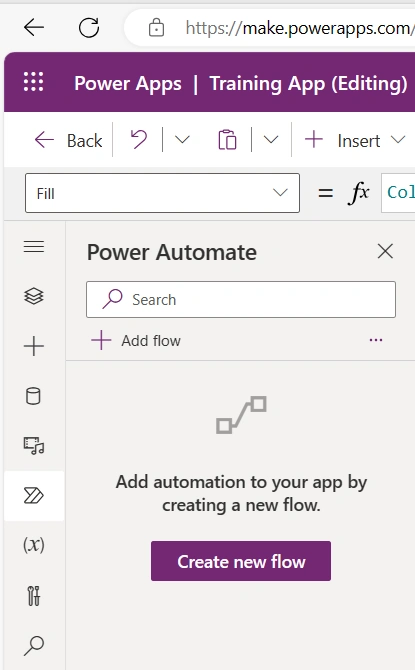Open the Variables (x) pane
415x670 pixels.
pyautogui.click(x=34, y=545)
